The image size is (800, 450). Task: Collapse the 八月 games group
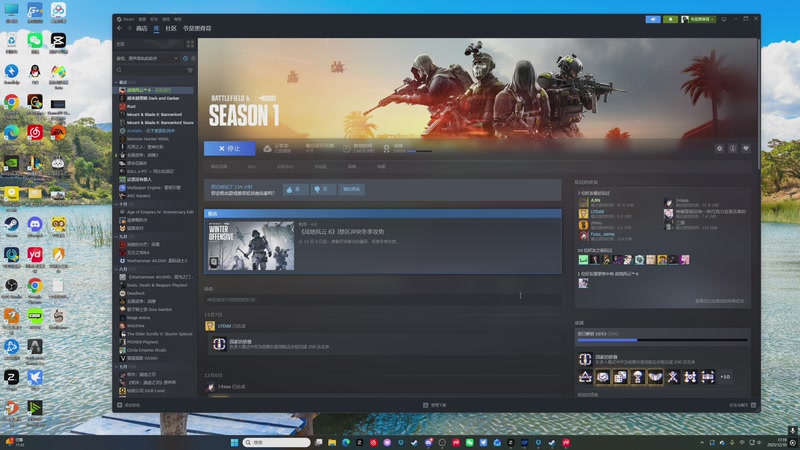[116, 269]
